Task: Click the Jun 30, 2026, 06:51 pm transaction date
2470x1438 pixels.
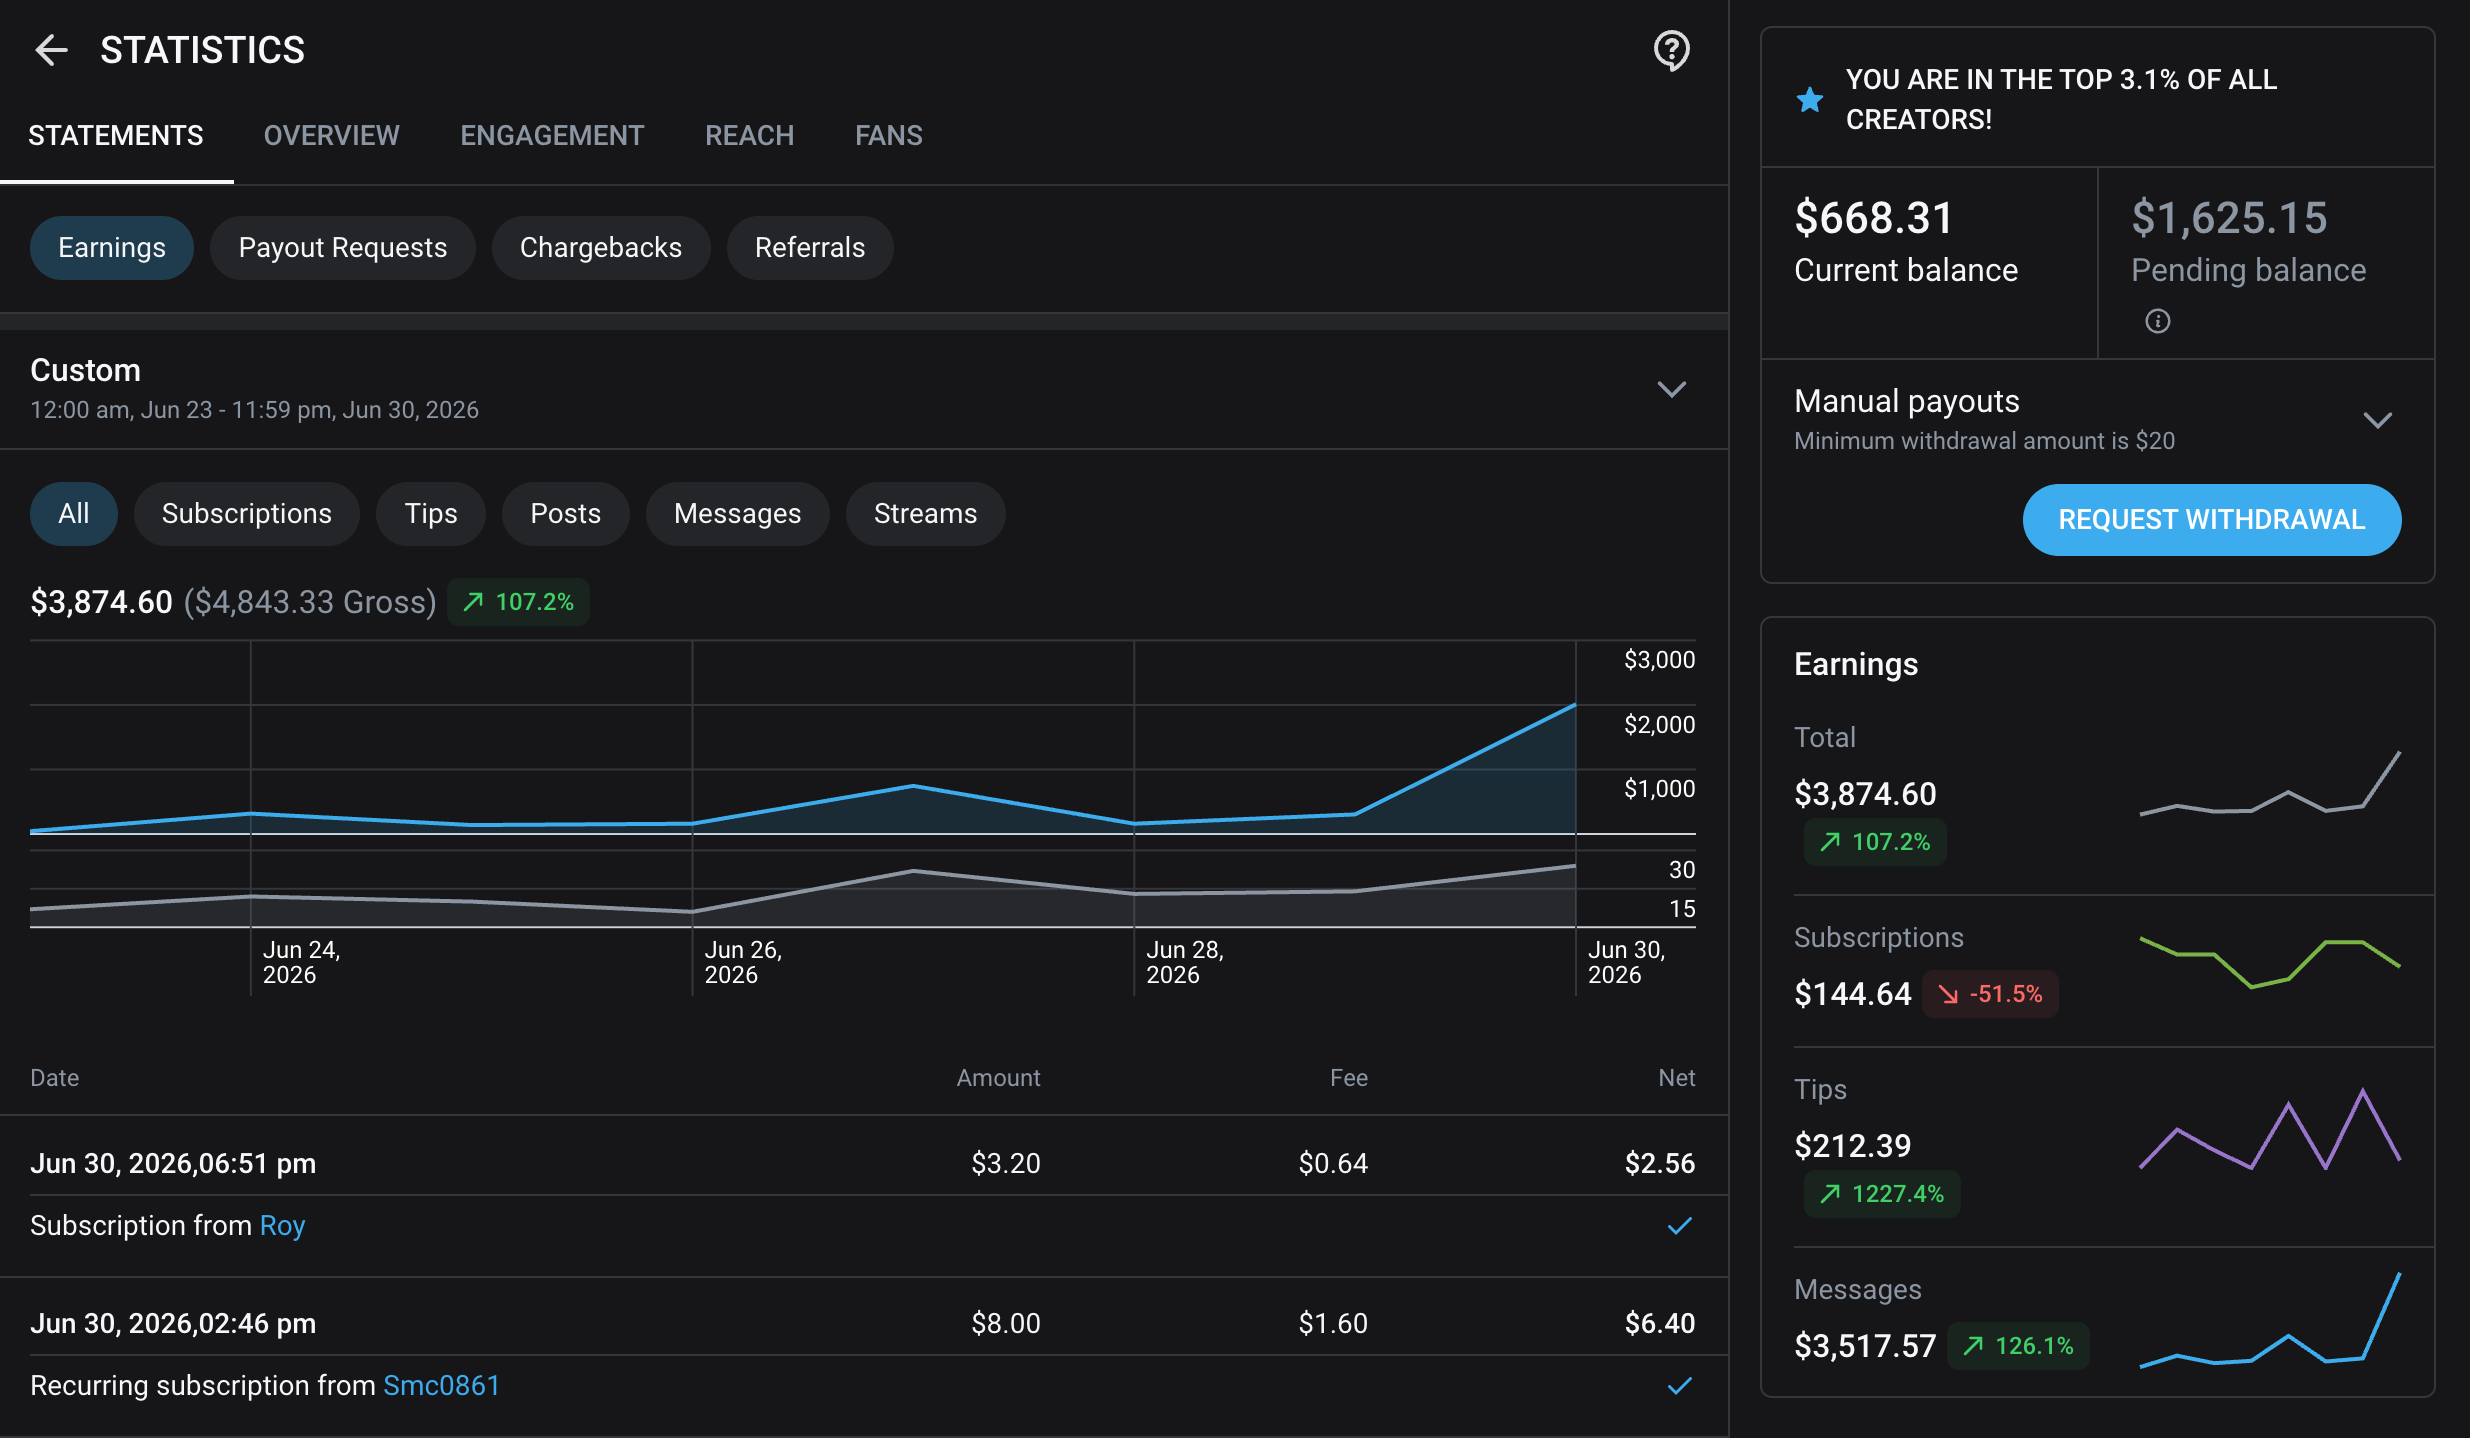Action: coord(173,1163)
